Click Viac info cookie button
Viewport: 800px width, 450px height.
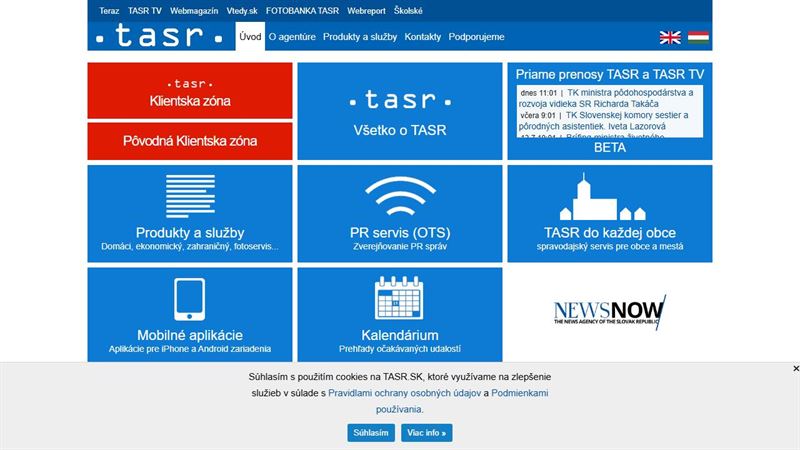click(x=427, y=433)
